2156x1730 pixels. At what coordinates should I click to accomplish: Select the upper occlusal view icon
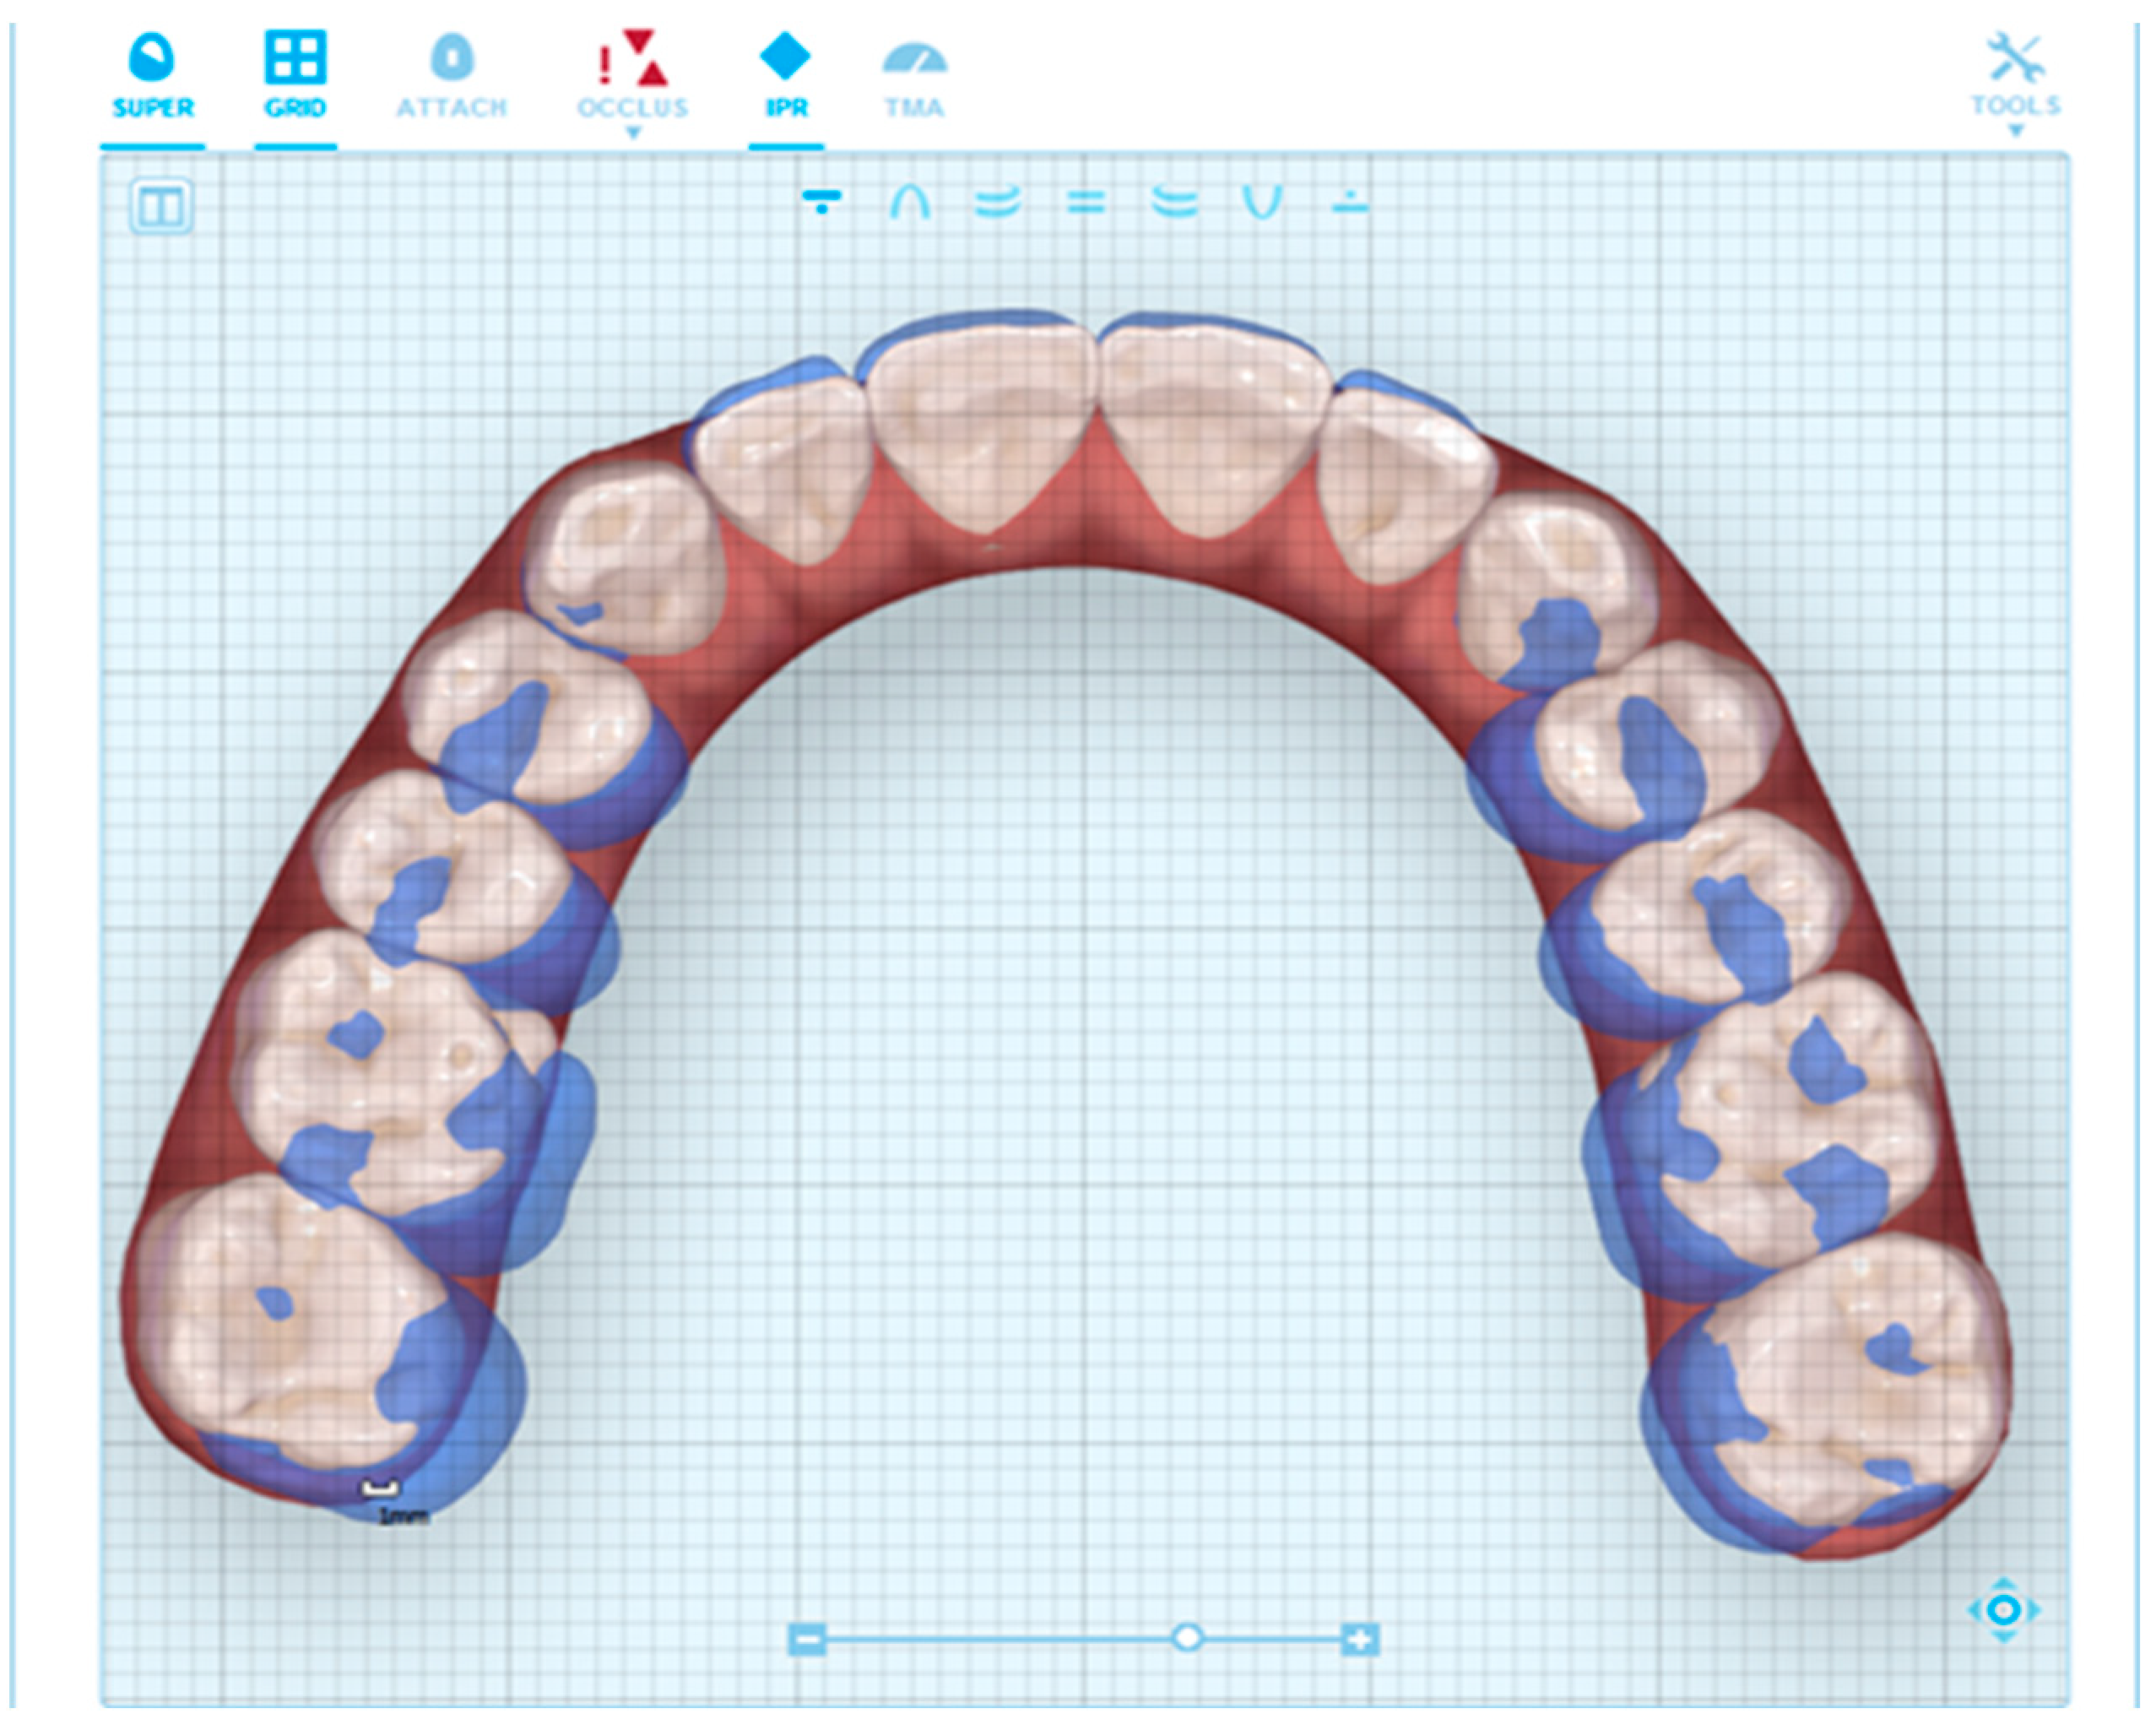pos(821,203)
